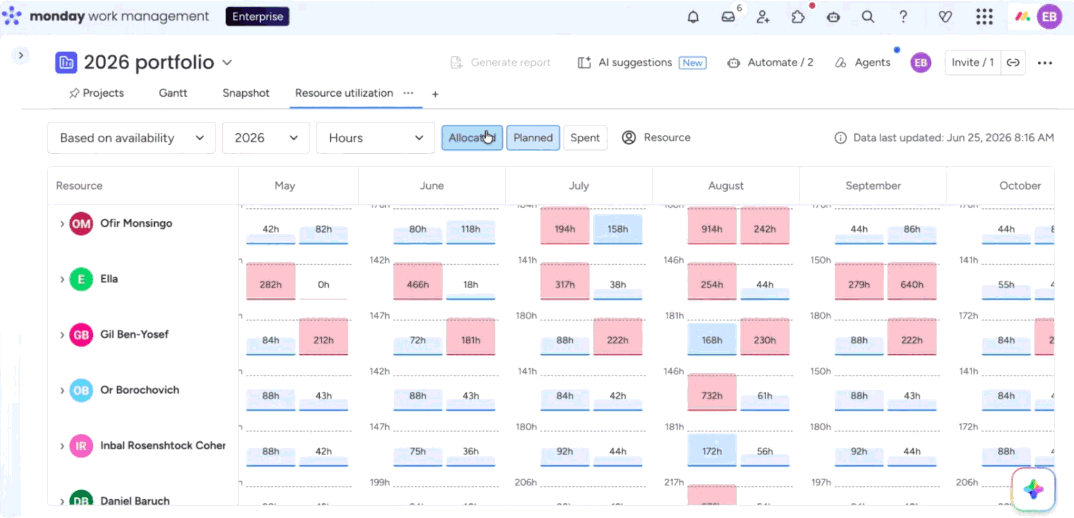This screenshot has height=518, width=1074.
Task: Toggle the Planned filter
Action: click(x=533, y=138)
